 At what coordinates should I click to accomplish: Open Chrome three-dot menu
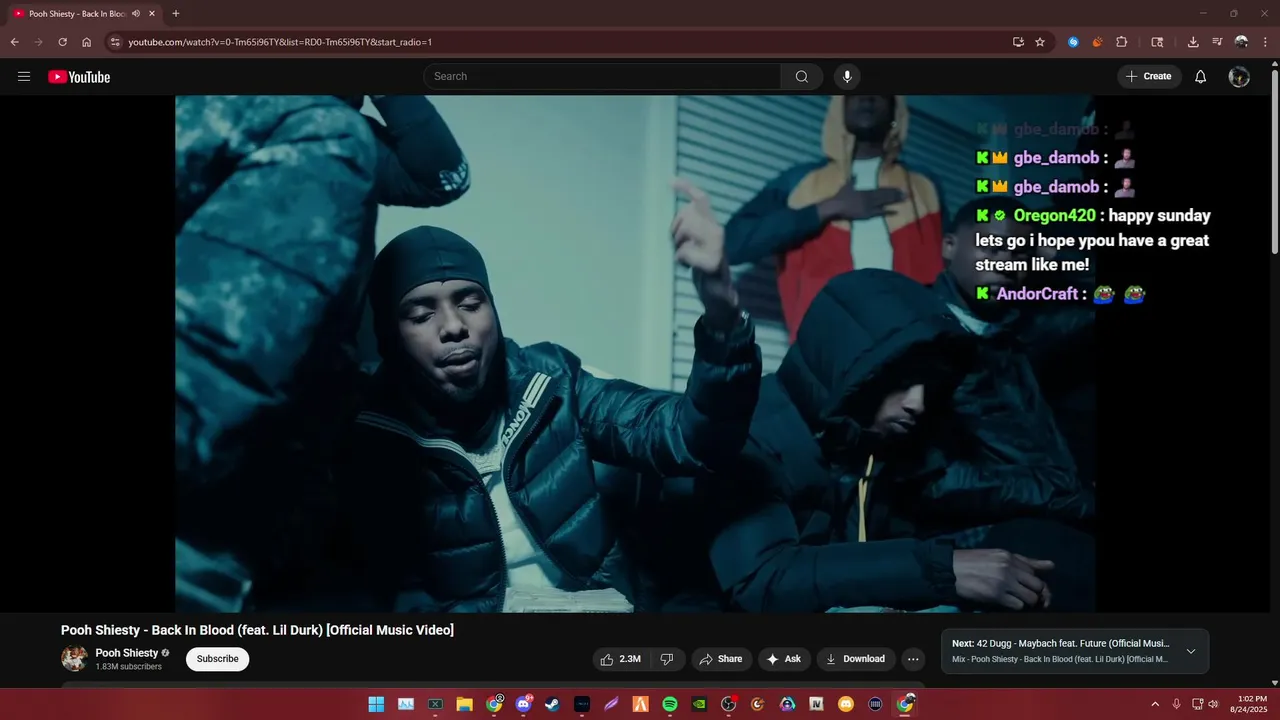(x=1265, y=42)
